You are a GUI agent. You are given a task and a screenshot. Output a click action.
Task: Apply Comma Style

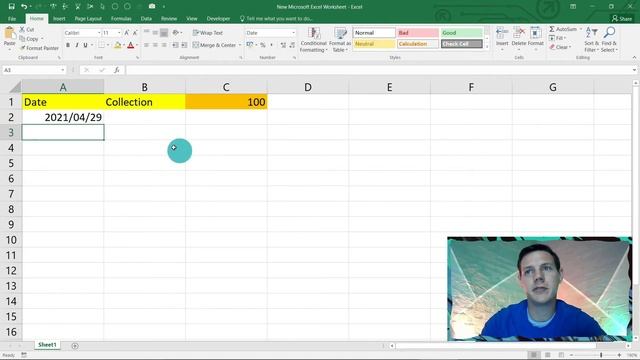pyautogui.click(x=271, y=45)
